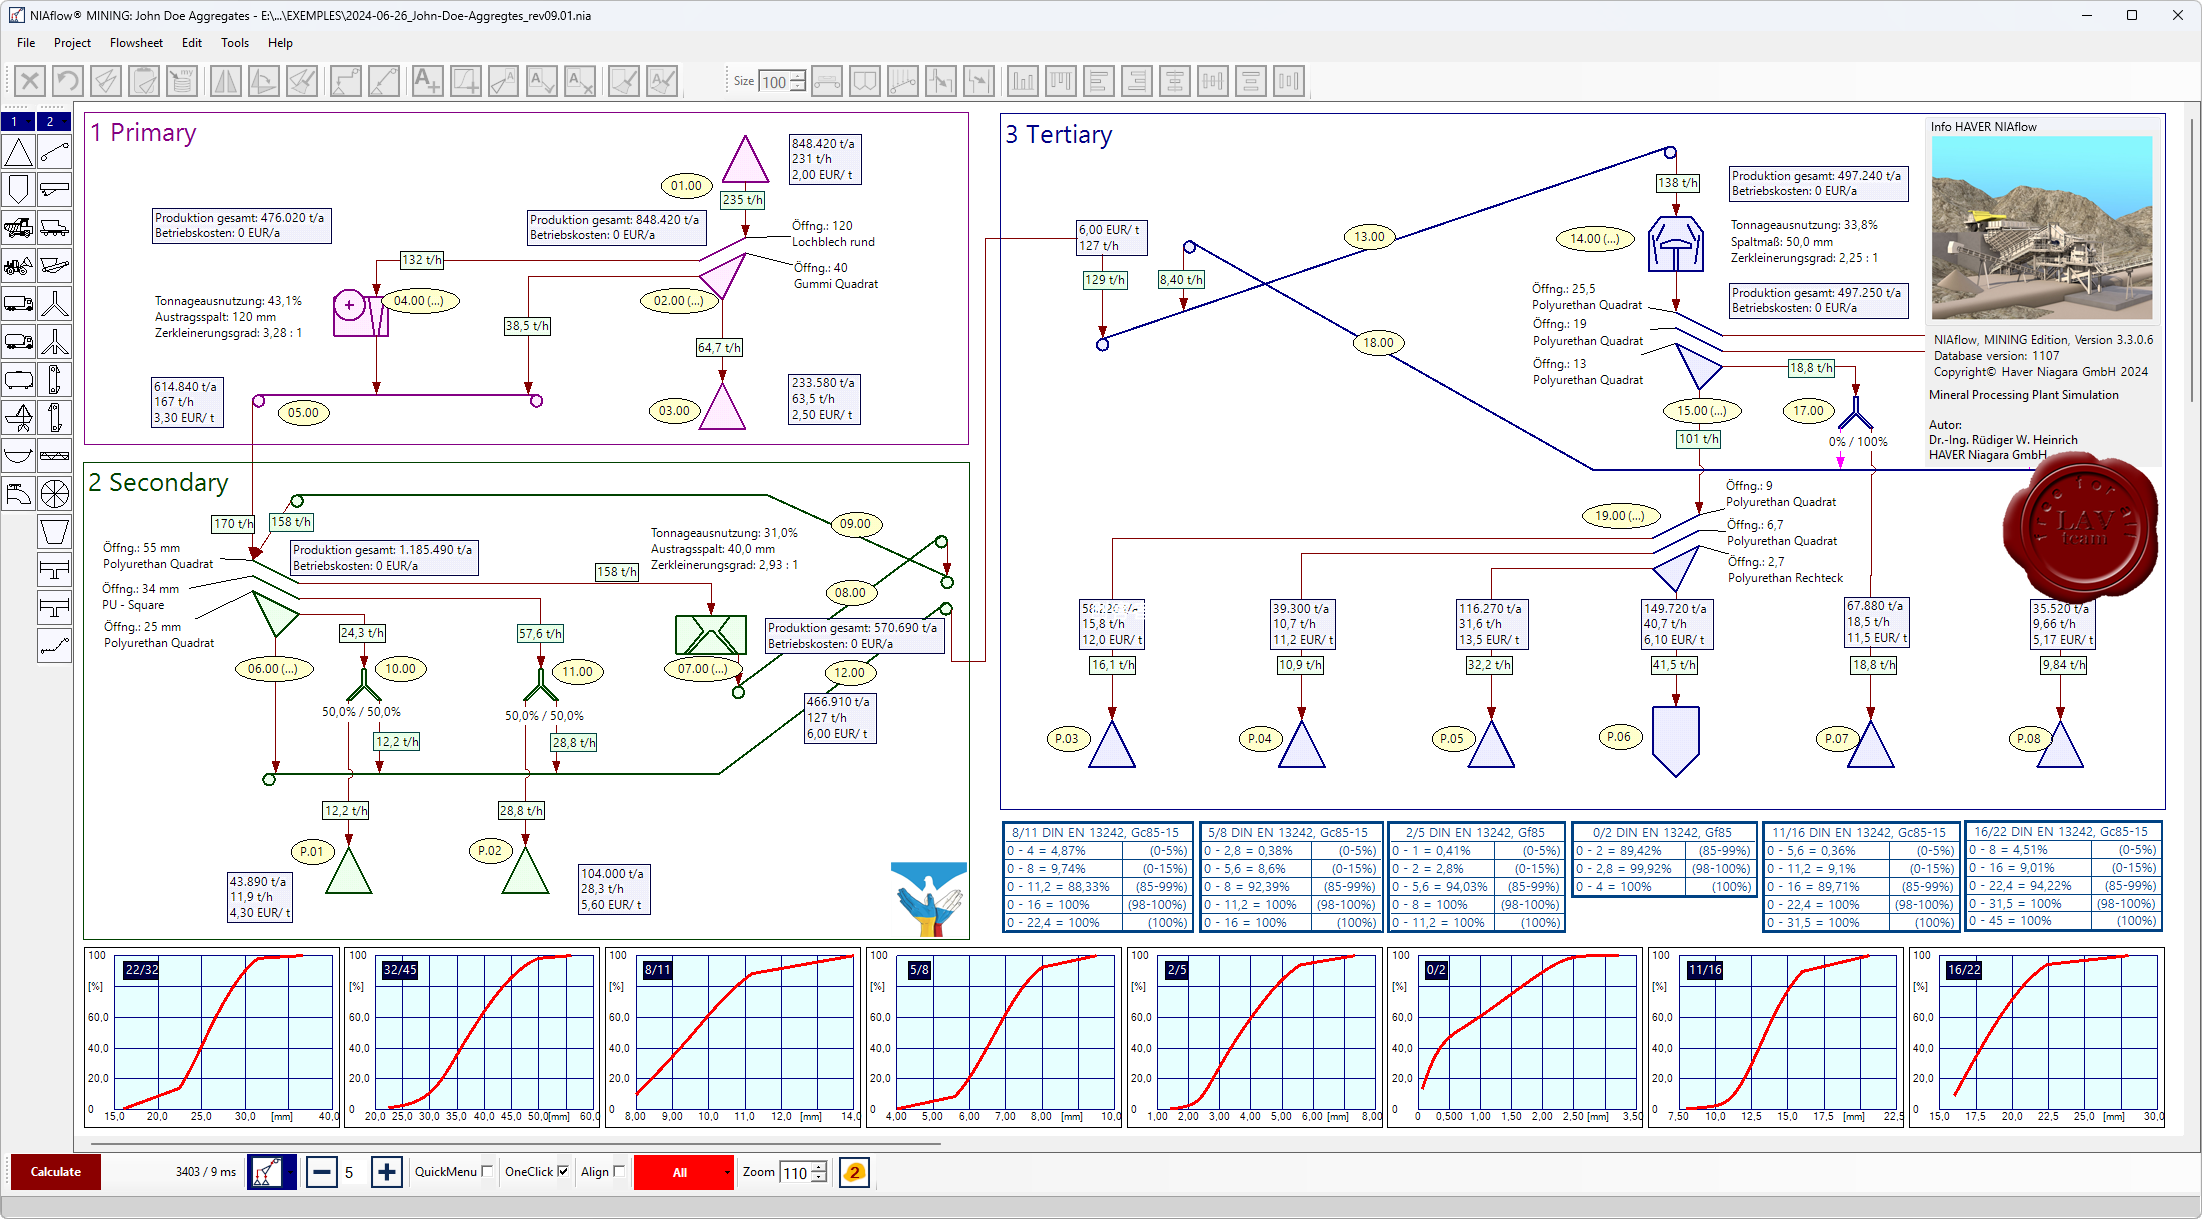Click the Calculate button at bottom left
This screenshot has width=2202, height=1219.
[56, 1171]
